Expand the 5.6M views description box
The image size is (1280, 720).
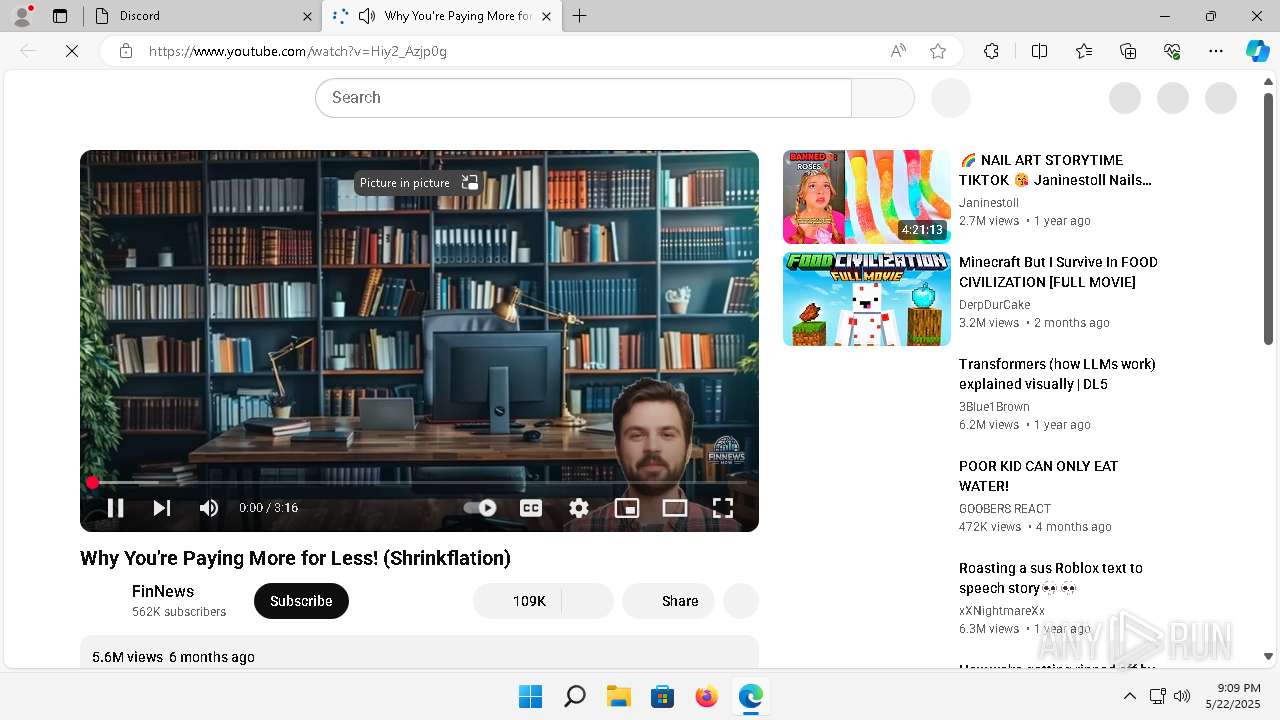(x=419, y=652)
